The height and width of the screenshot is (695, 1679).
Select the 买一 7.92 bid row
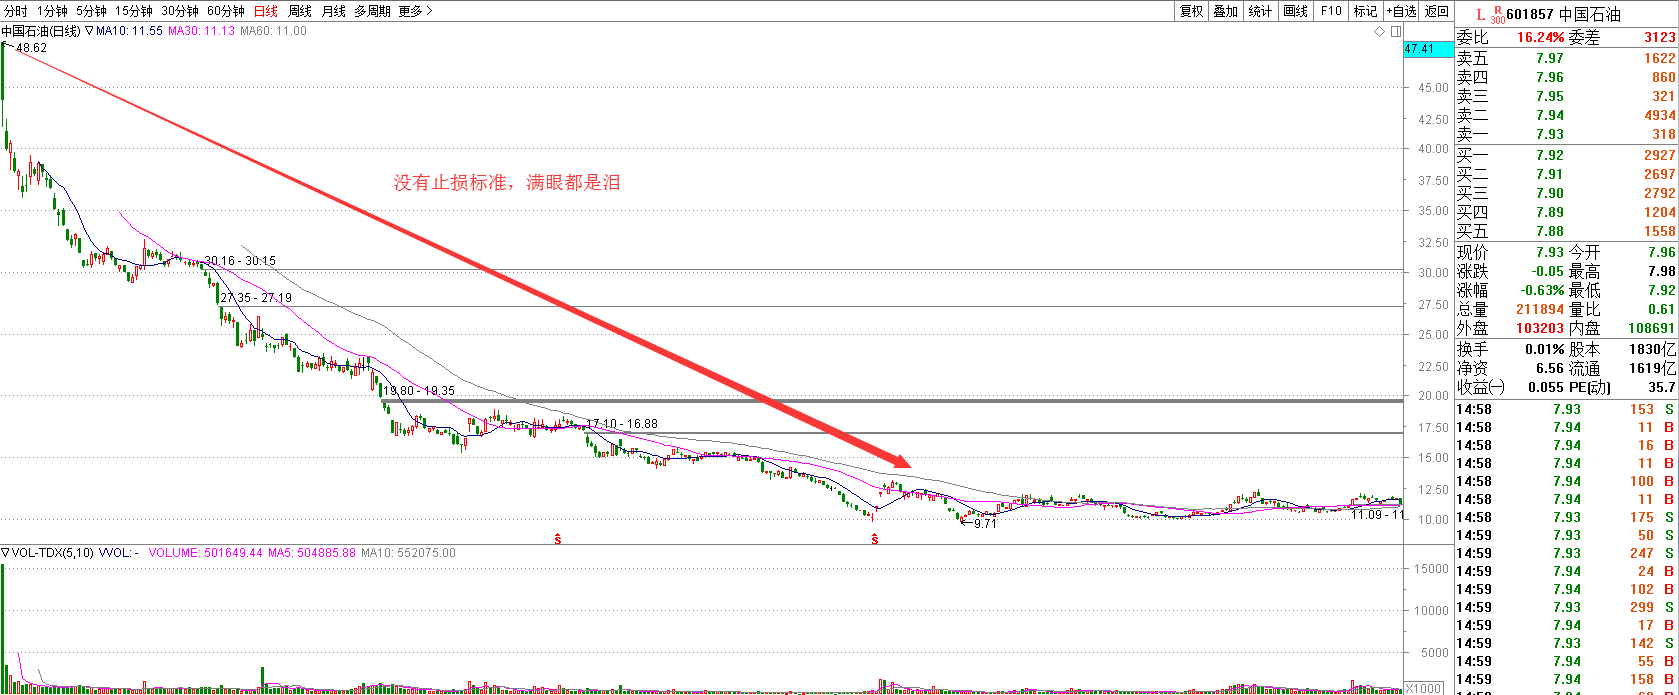(1566, 155)
